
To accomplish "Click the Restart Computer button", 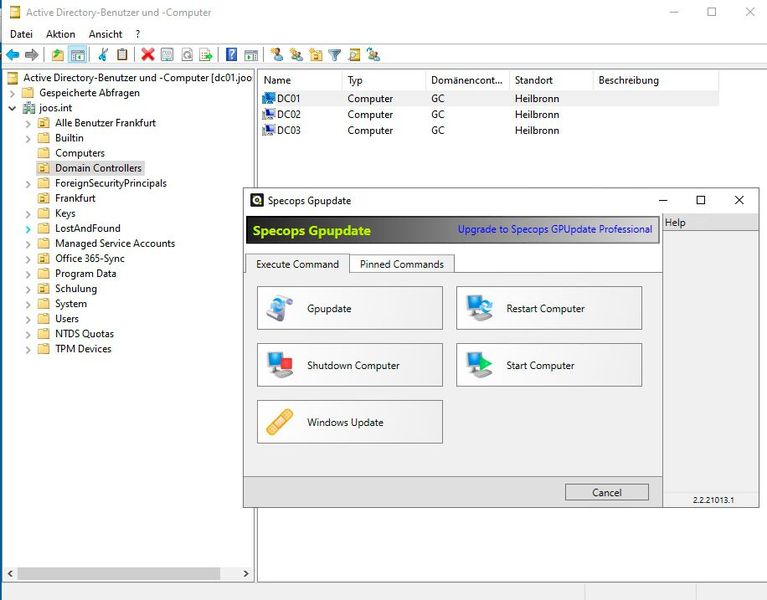I will click(549, 308).
